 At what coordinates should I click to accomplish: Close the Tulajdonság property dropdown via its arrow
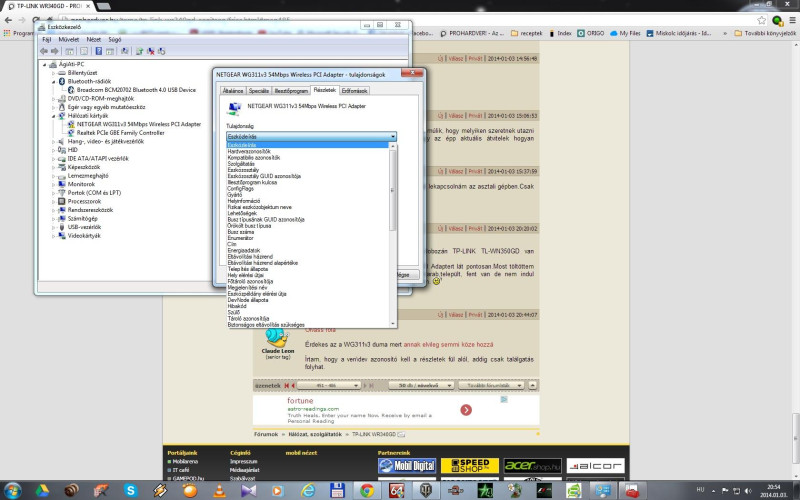pyautogui.click(x=392, y=137)
